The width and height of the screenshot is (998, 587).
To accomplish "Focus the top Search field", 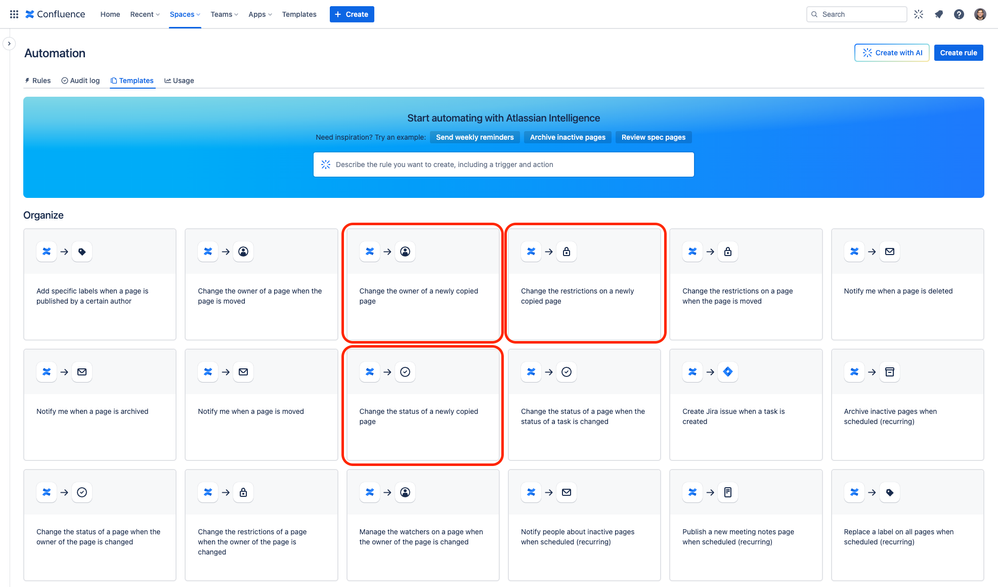I will [857, 14].
